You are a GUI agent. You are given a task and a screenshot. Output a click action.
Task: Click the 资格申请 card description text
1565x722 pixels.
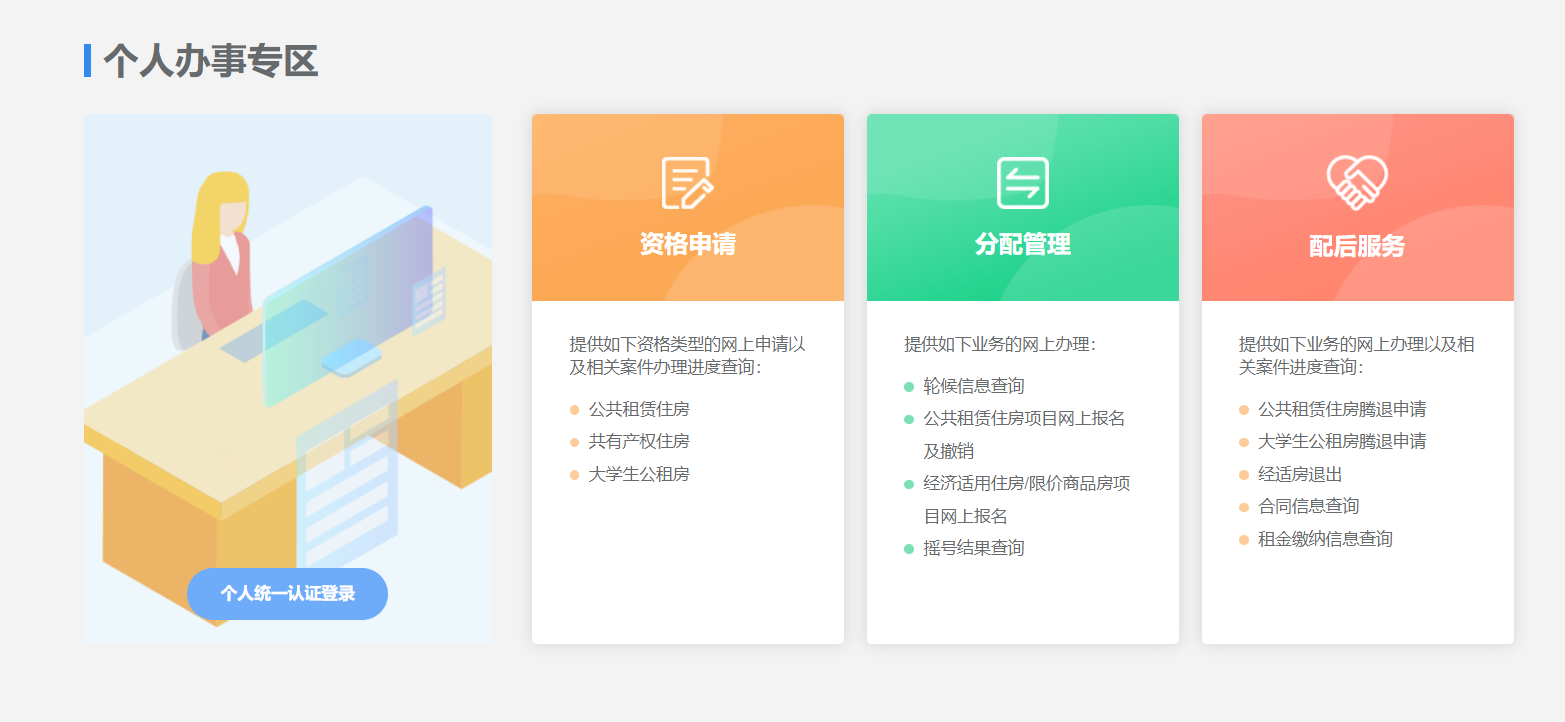(x=688, y=356)
